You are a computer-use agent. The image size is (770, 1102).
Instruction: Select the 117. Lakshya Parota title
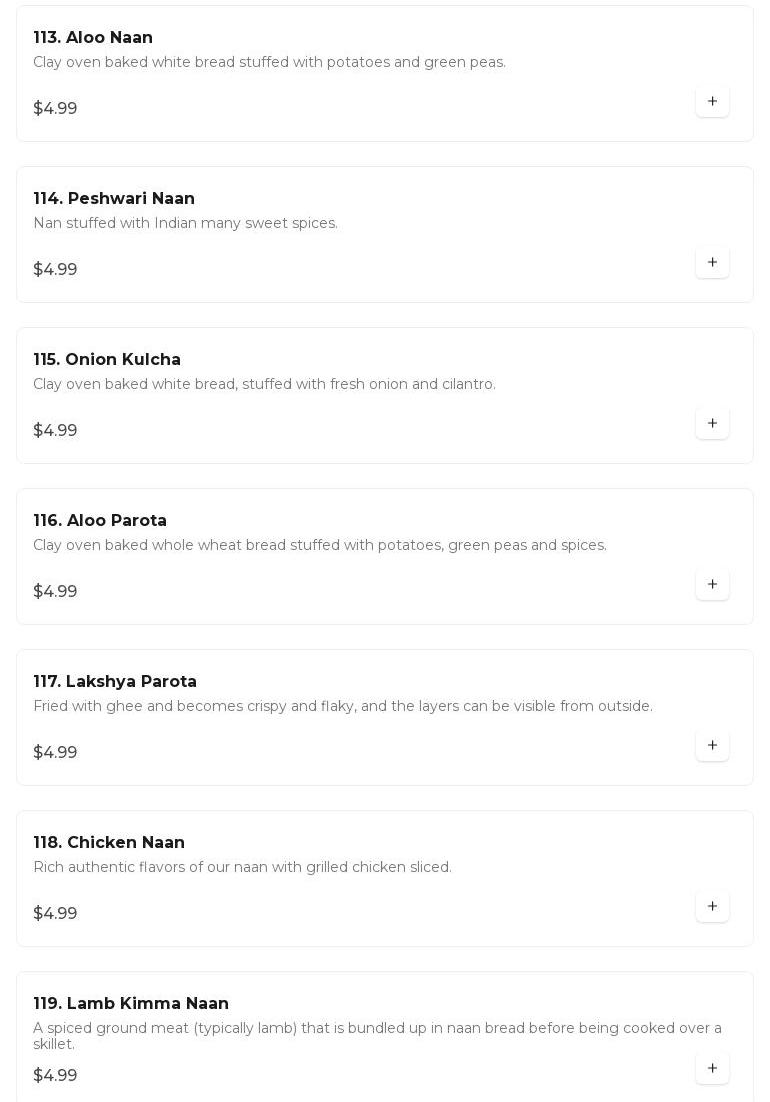115,682
